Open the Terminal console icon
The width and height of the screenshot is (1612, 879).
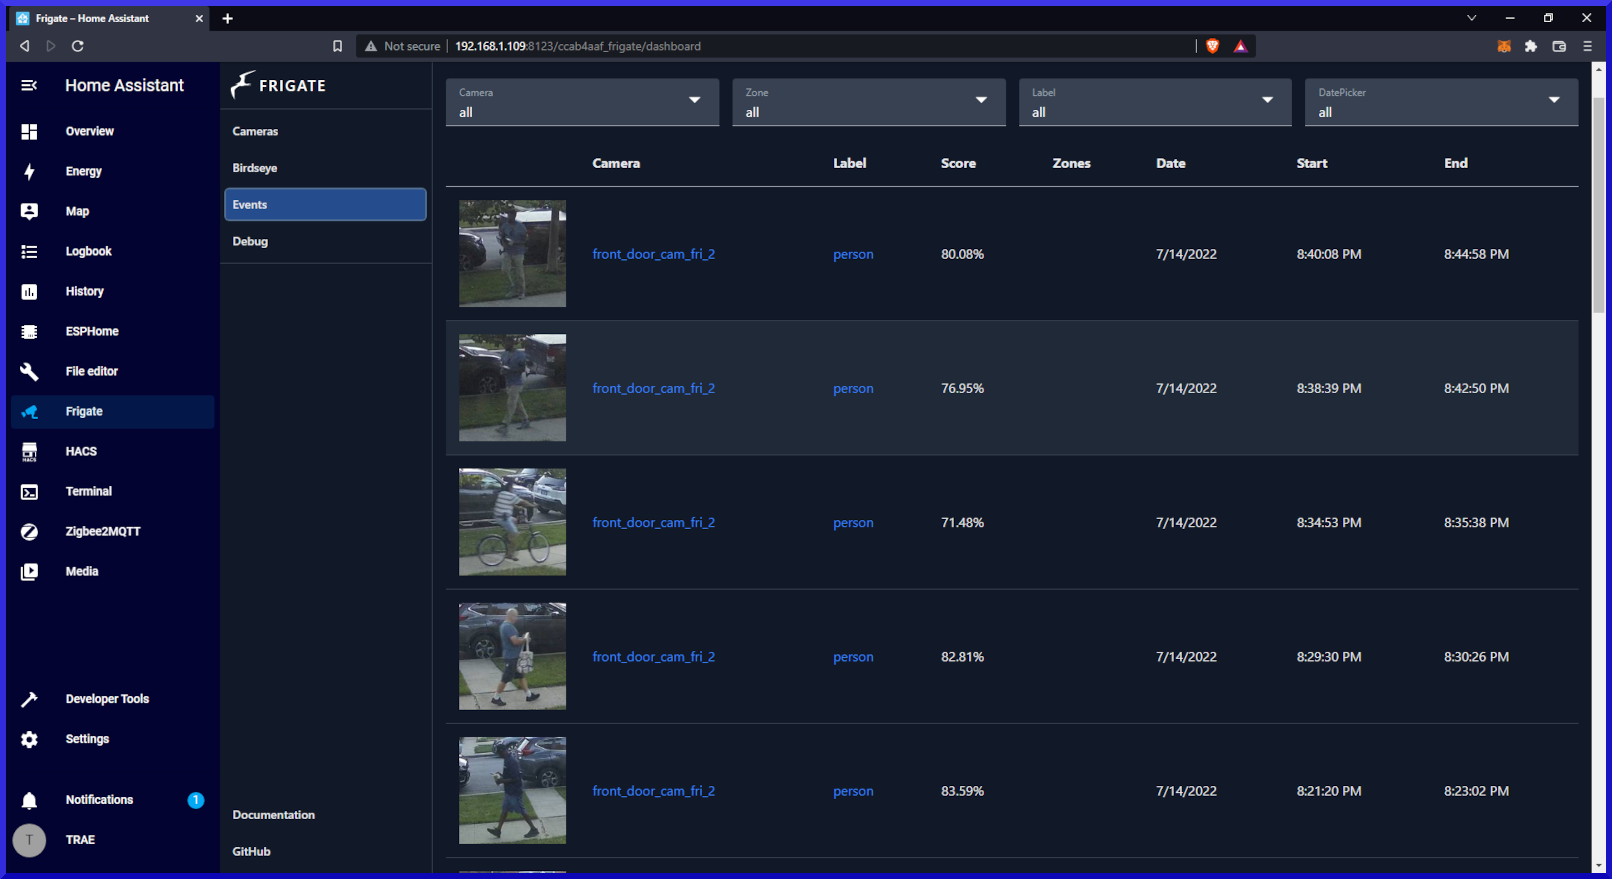[x=29, y=492]
